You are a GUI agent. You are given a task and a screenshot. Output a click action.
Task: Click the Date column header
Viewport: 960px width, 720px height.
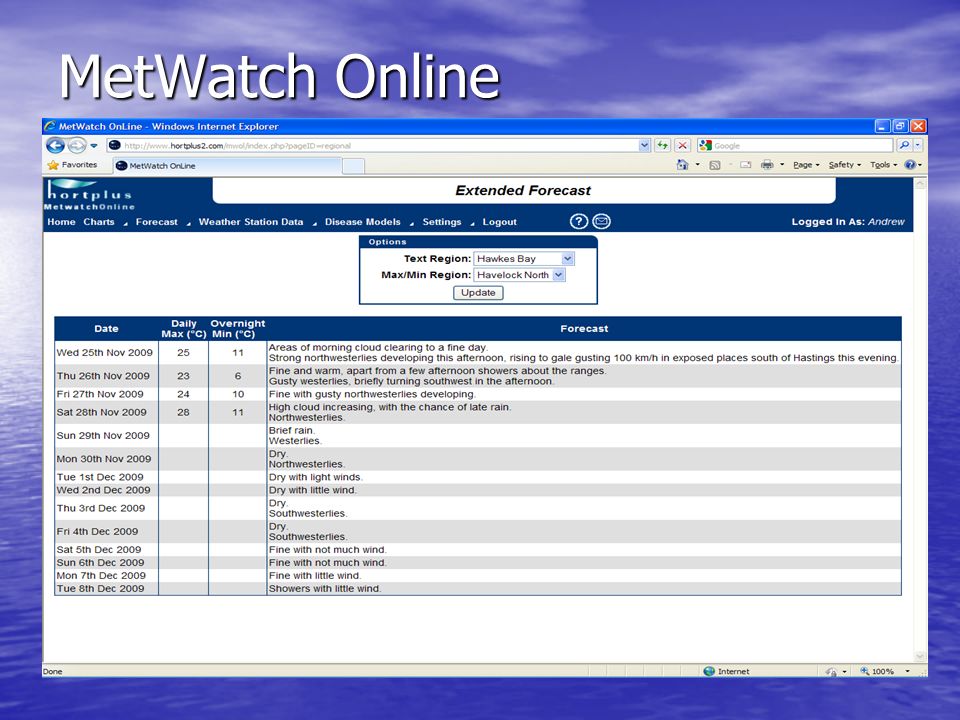(x=107, y=329)
